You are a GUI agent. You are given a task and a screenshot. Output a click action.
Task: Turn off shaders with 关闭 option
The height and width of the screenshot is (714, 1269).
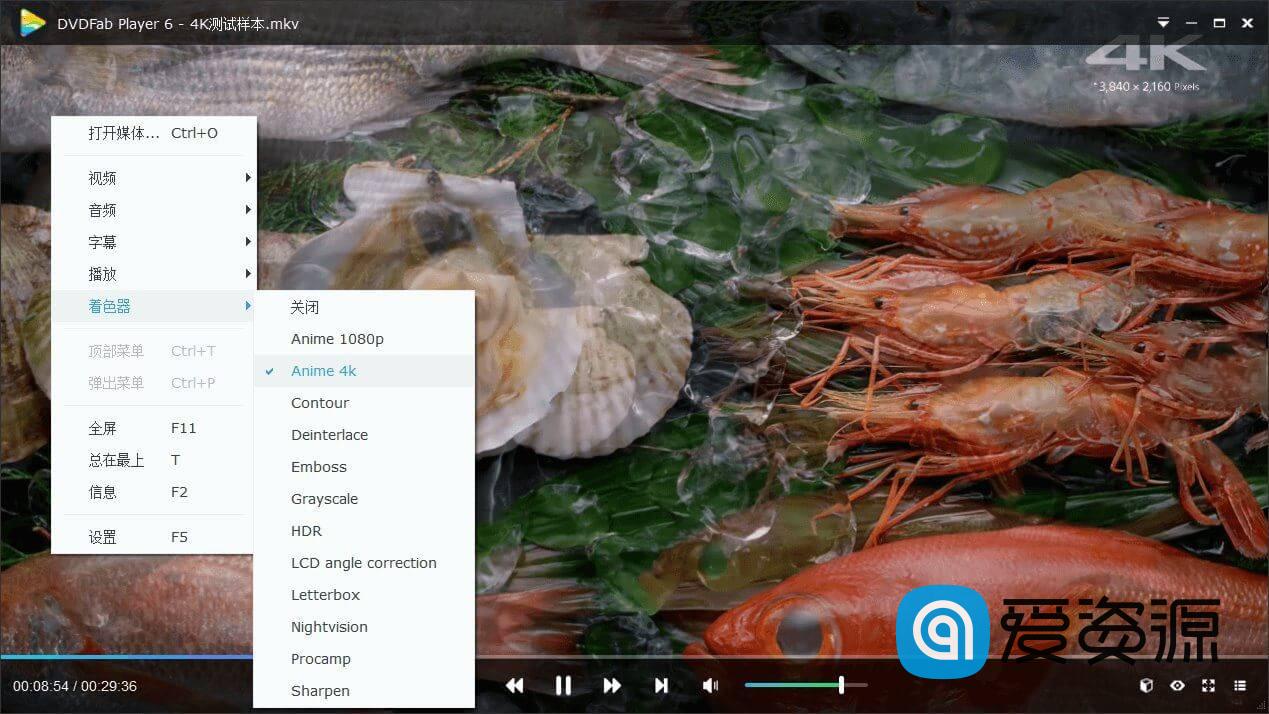coord(305,307)
